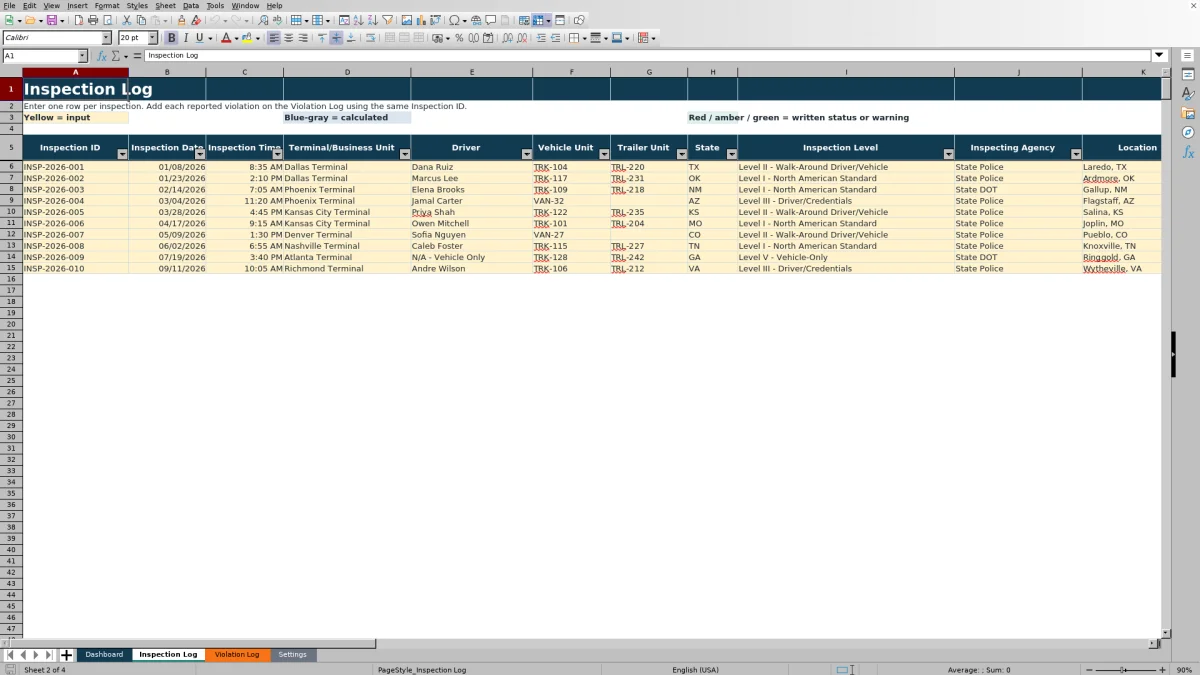Toggle Underline formatting
This screenshot has width=1200, height=675.
pos(199,38)
